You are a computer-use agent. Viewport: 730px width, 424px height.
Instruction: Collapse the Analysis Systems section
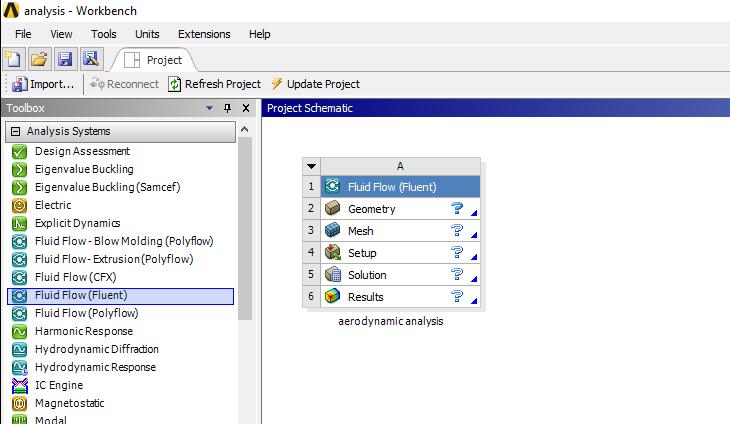pyautogui.click(x=15, y=131)
